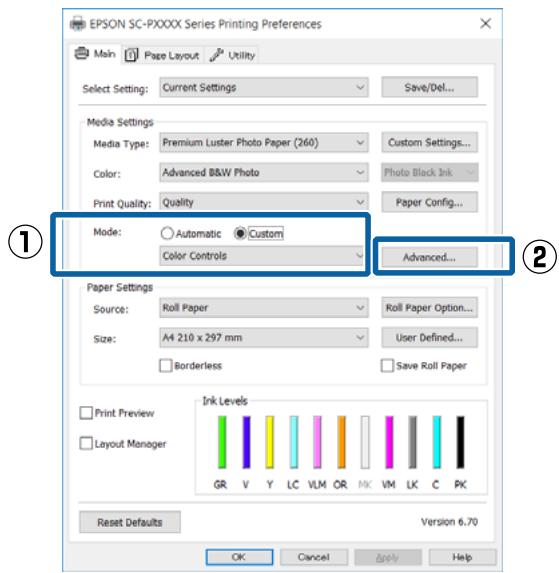The image size is (559, 573).
Task: Confirm with the OK button
Action: pos(239,557)
